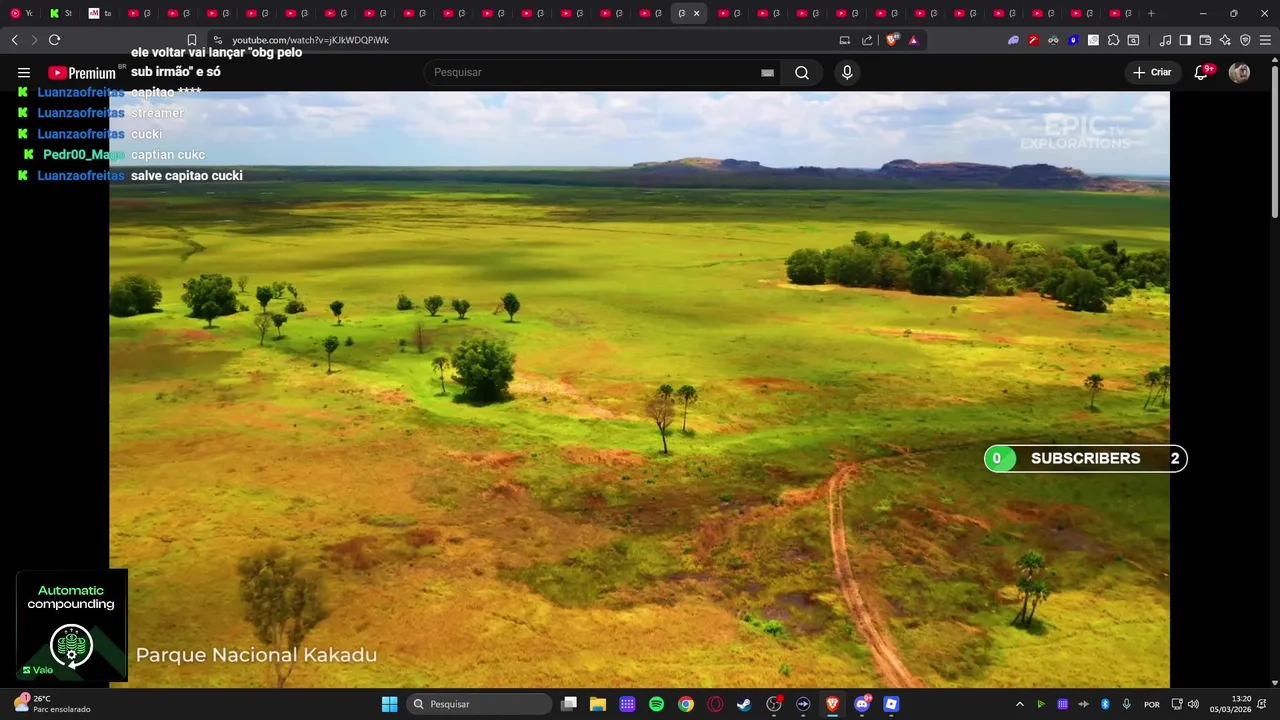1280x720 pixels.
Task: Click the video to pause playback
Action: click(639, 389)
